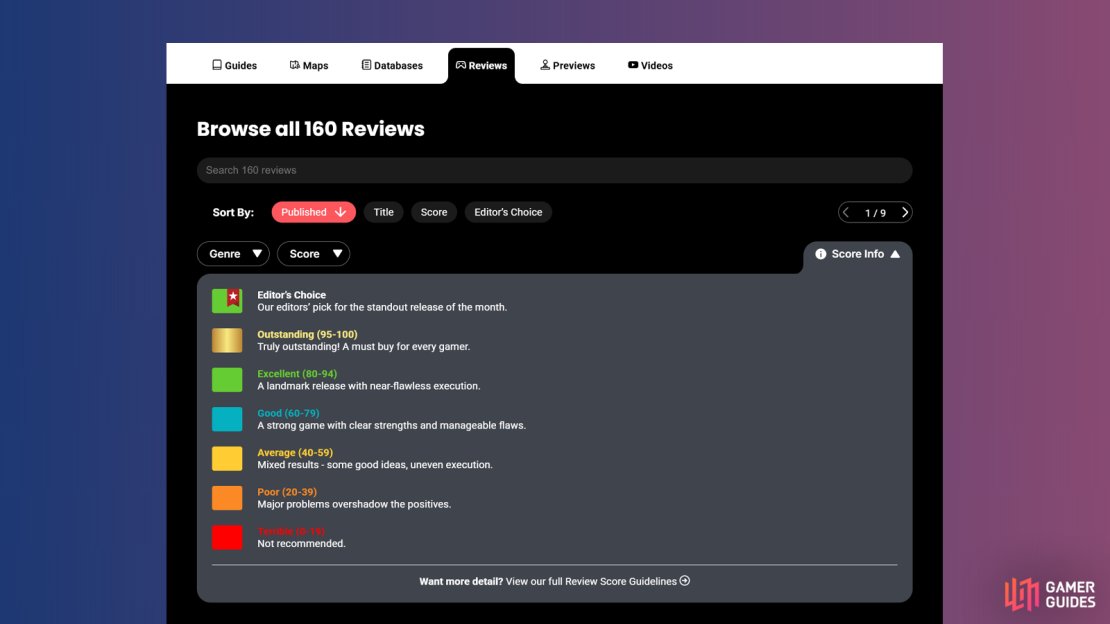Expand the Genre filter dropdown
Viewport: 1110px width, 624px height.
tap(233, 254)
